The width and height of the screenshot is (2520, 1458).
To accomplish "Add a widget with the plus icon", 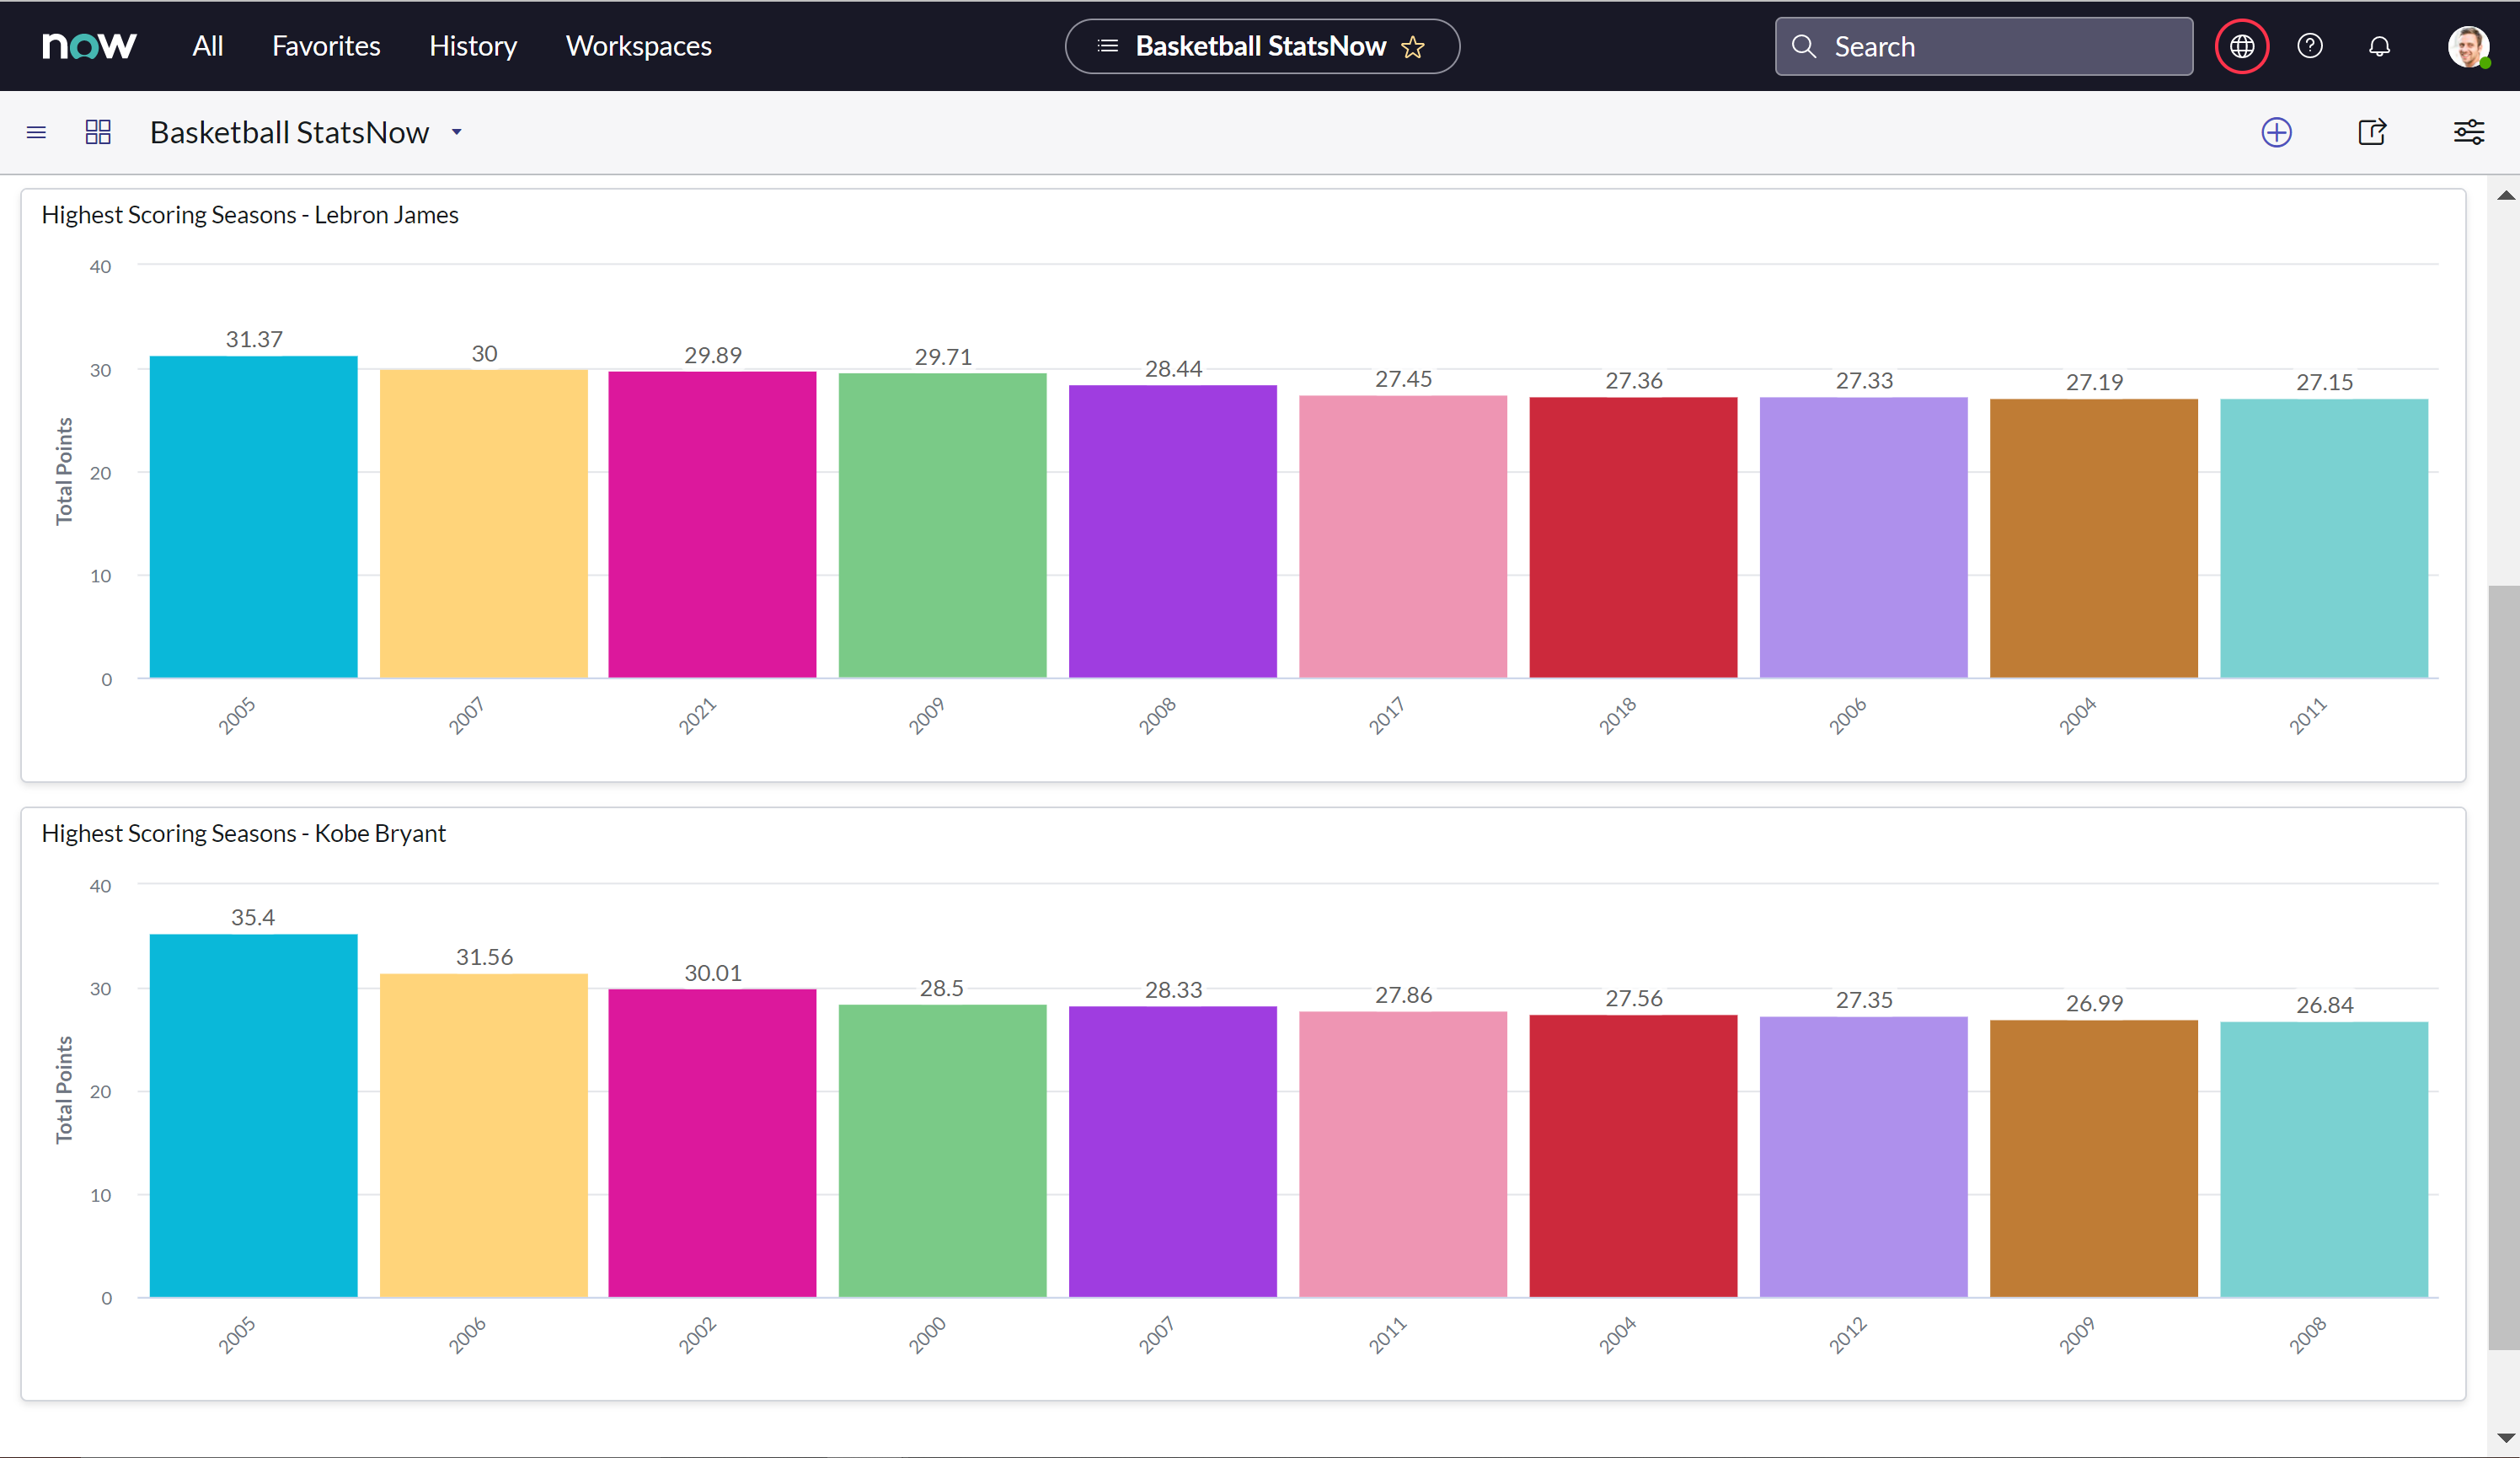I will tap(2277, 132).
